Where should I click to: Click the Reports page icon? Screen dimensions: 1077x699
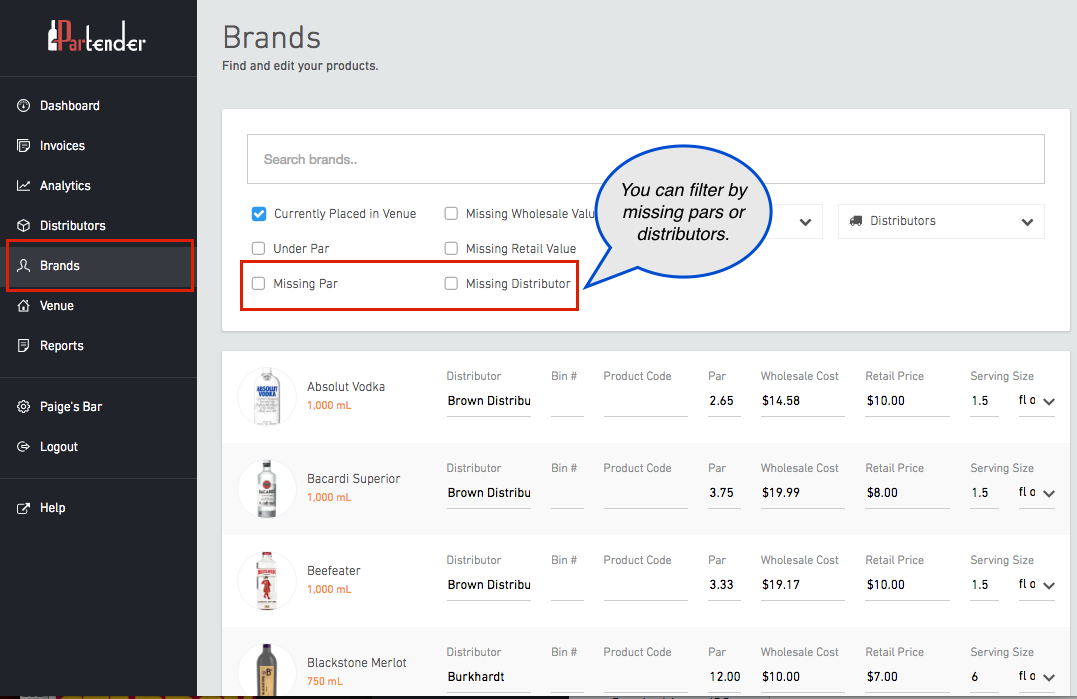click(x=23, y=345)
